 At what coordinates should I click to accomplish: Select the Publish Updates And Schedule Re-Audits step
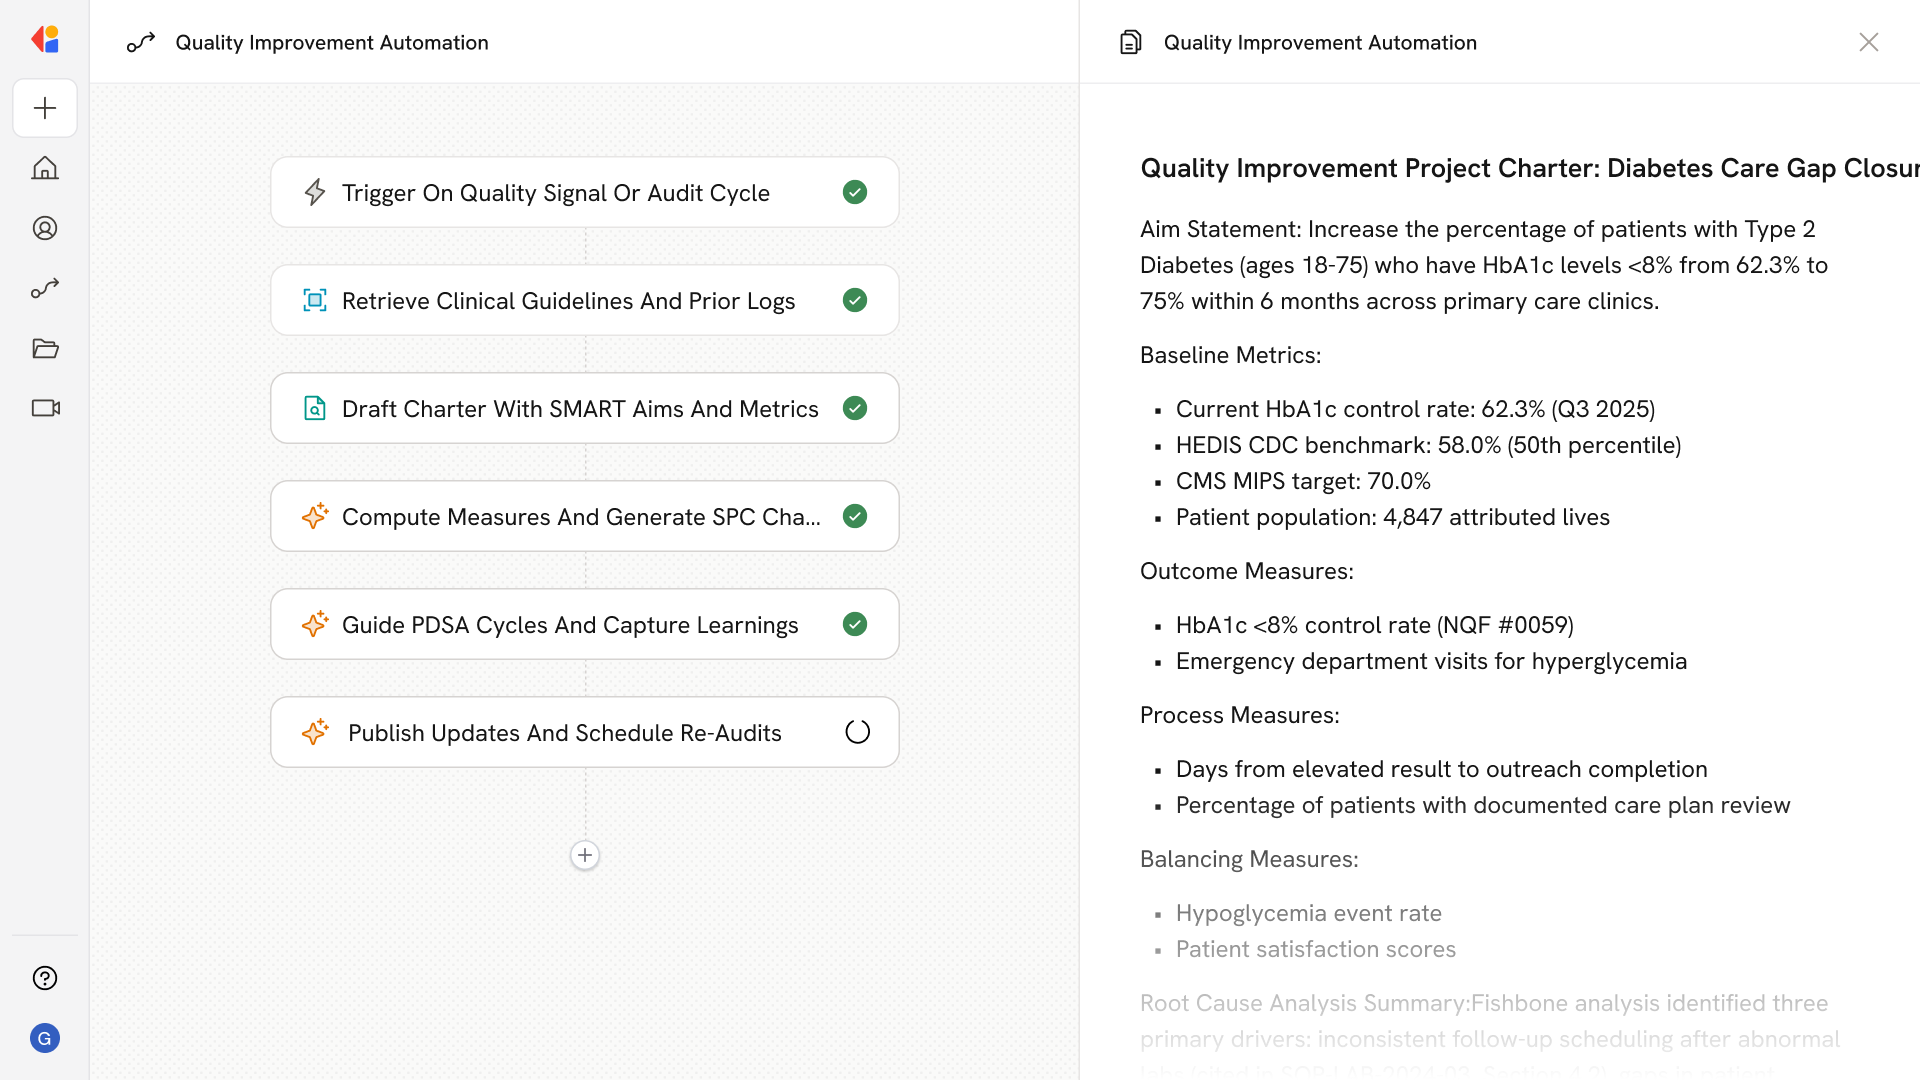tap(564, 732)
